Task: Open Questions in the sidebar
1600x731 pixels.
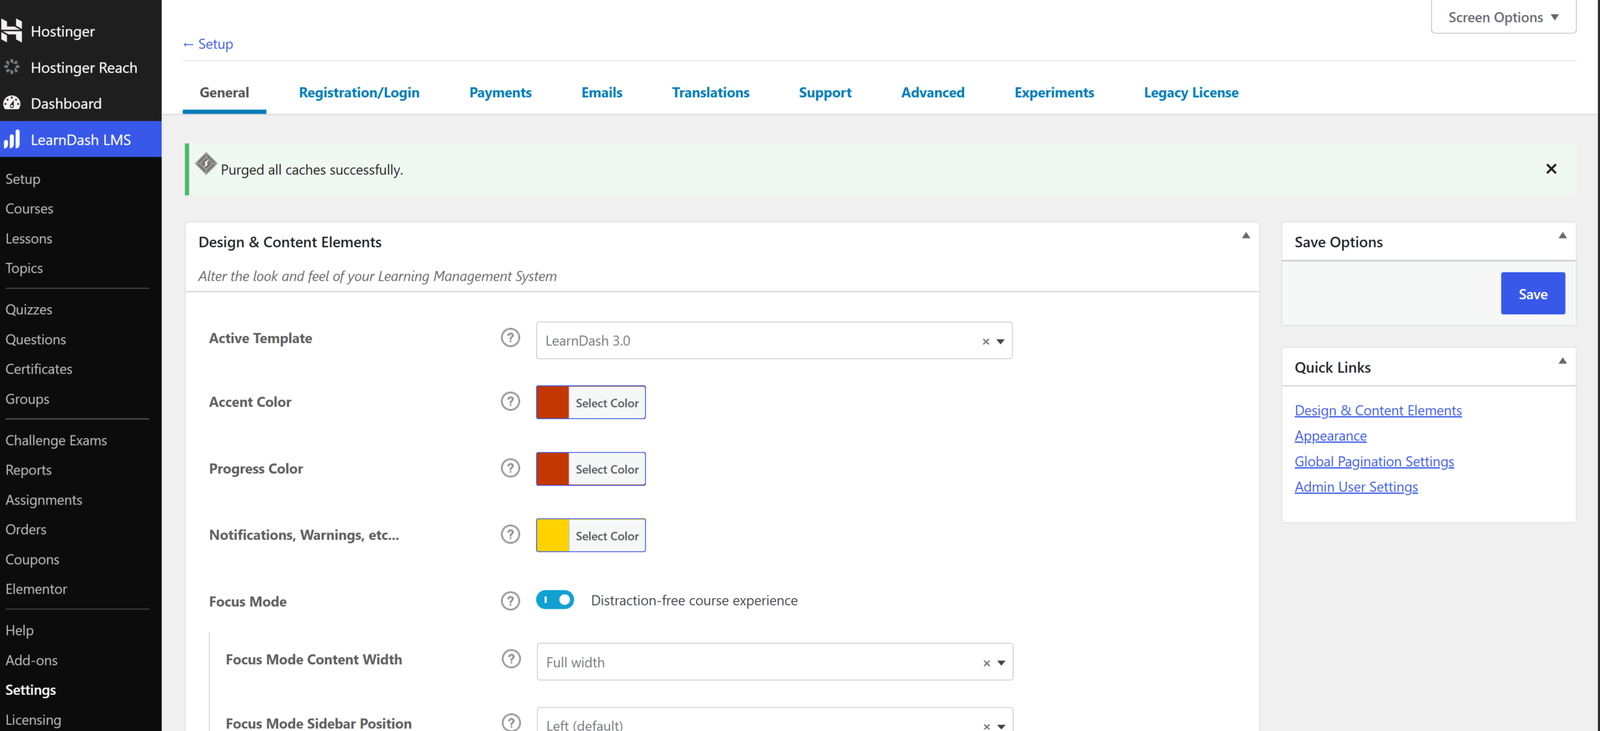Action: tap(36, 340)
